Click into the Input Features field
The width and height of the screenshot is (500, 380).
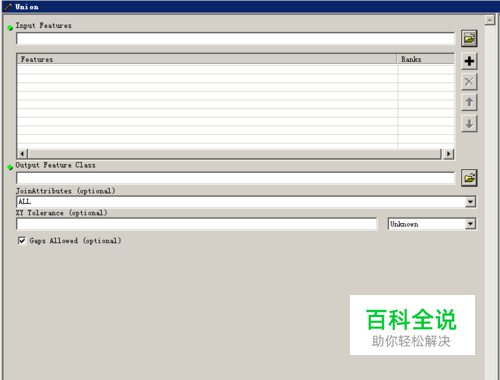click(x=235, y=39)
